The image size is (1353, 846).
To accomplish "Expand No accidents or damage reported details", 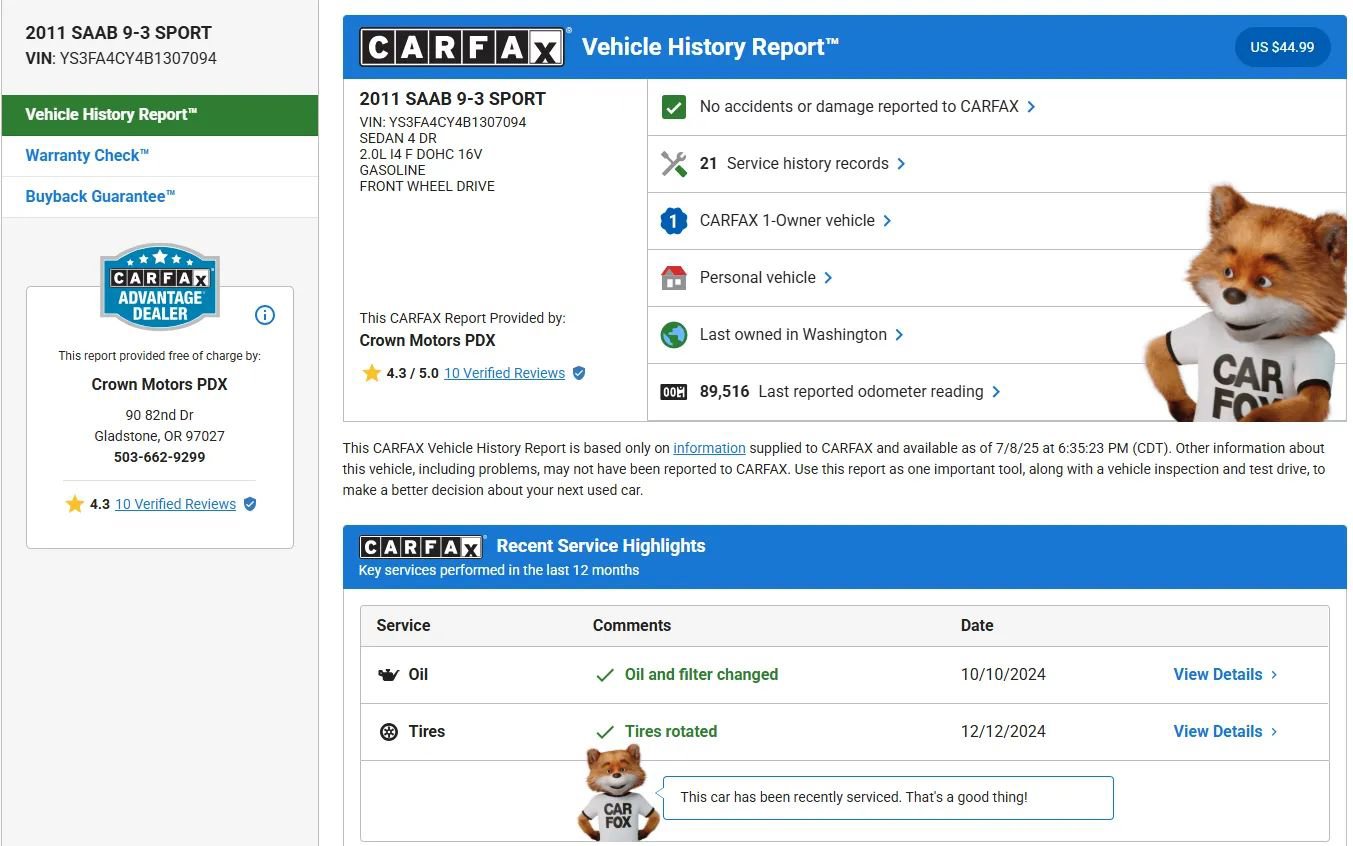I will coord(866,107).
